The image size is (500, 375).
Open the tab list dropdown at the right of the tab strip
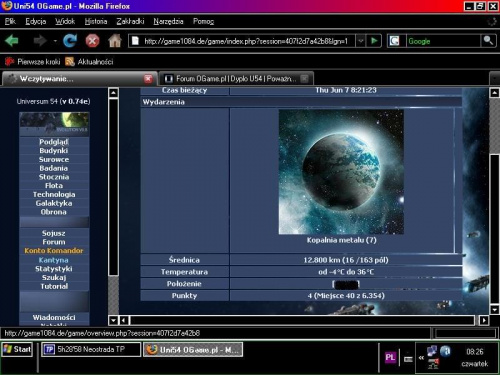495,79
